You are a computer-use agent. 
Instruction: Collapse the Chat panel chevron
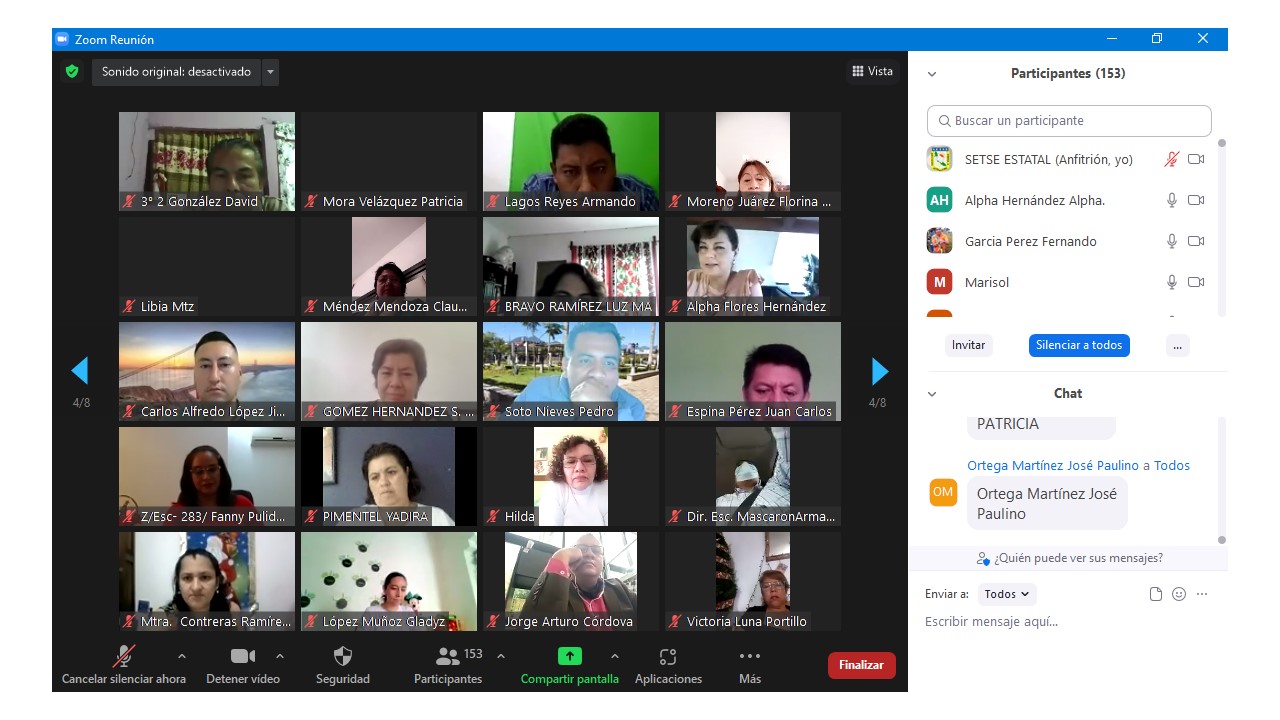(932, 394)
